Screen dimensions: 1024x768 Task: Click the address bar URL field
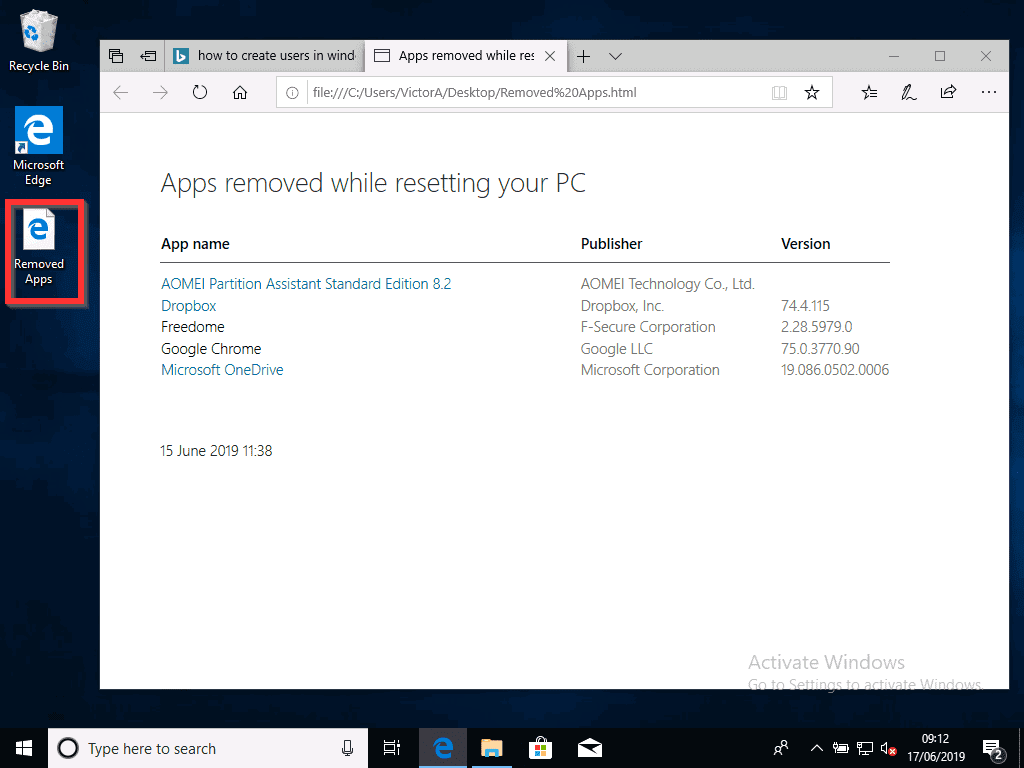[x=530, y=93]
